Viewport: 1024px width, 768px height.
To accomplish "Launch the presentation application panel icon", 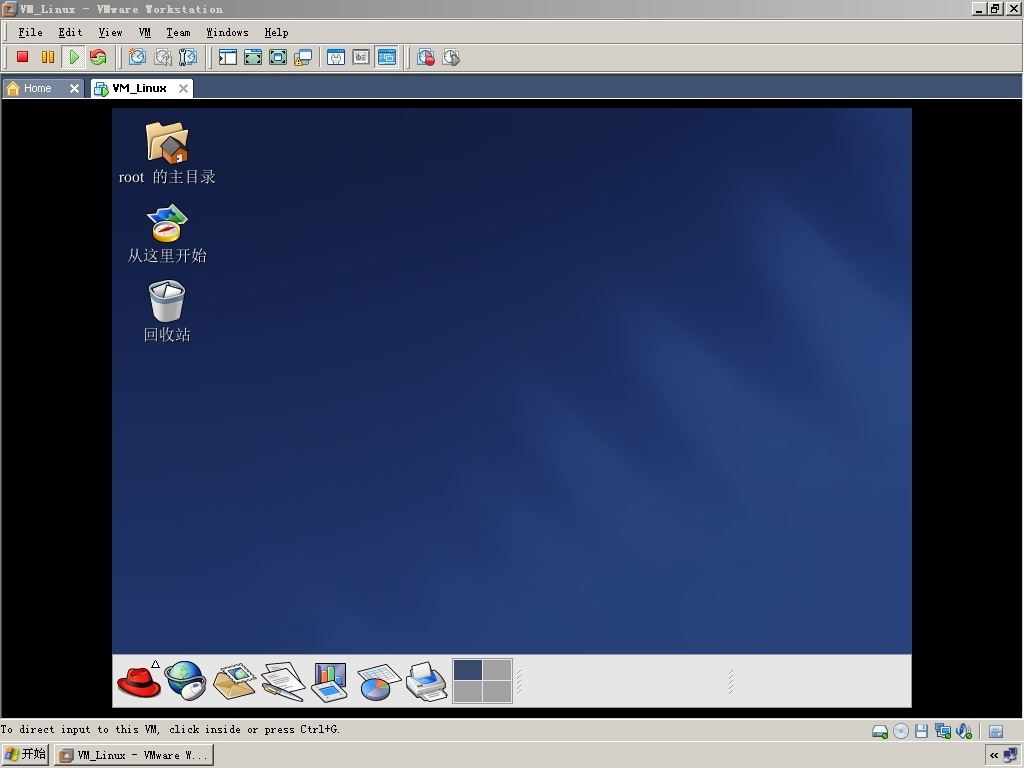I will [330, 681].
